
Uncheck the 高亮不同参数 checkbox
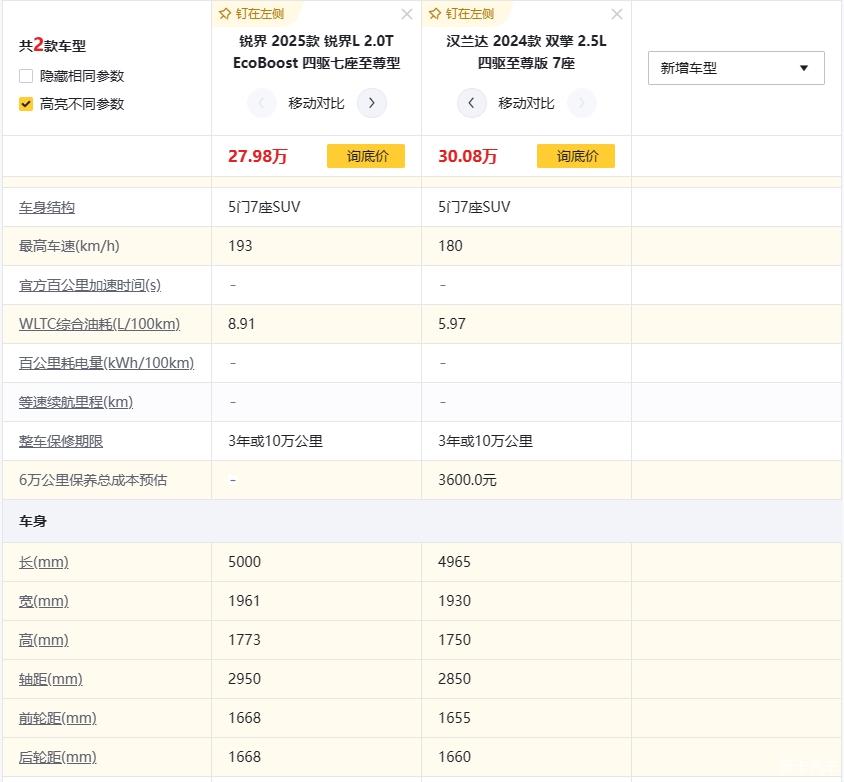(x=26, y=103)
